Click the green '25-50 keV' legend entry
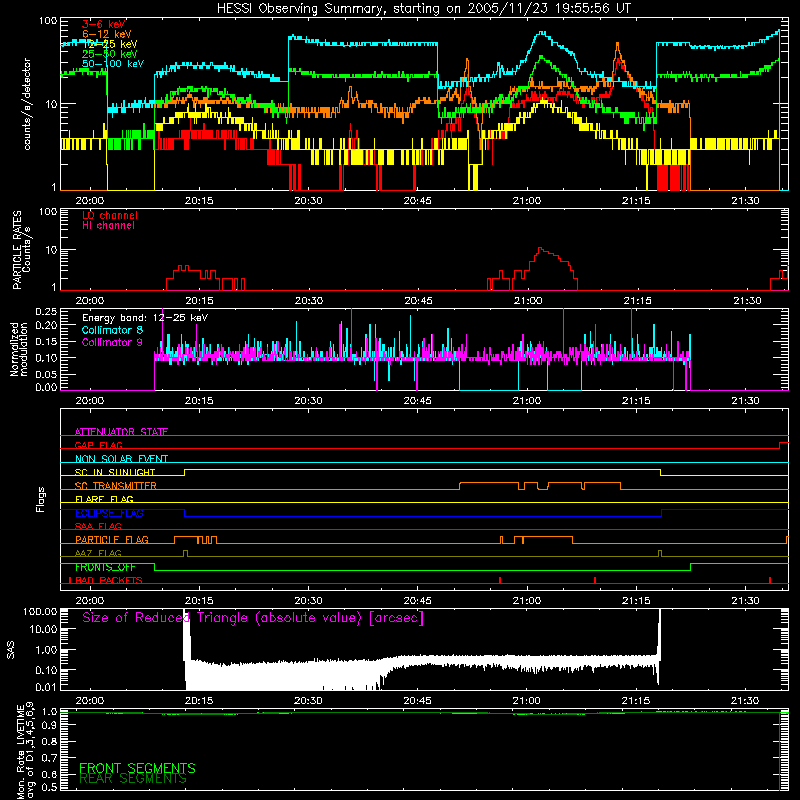Image resolution: width=800 pixels, height=800 pixels. (110, 54)
